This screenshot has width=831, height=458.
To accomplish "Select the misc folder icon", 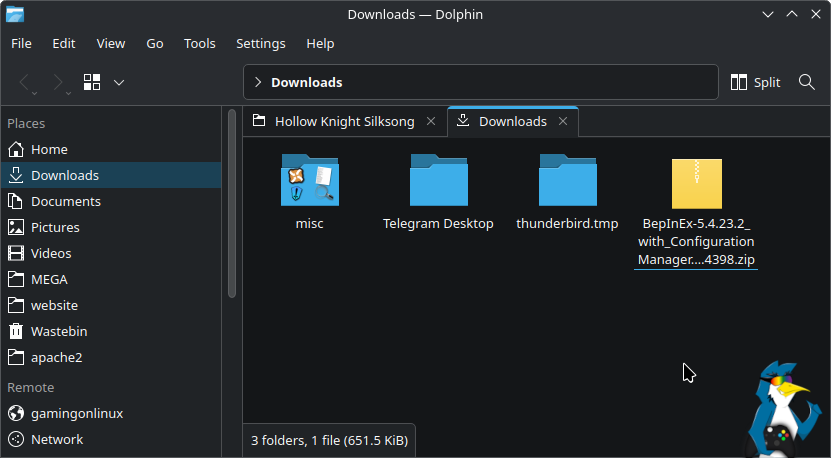I will pyautogui.click(x=310, y=181).
